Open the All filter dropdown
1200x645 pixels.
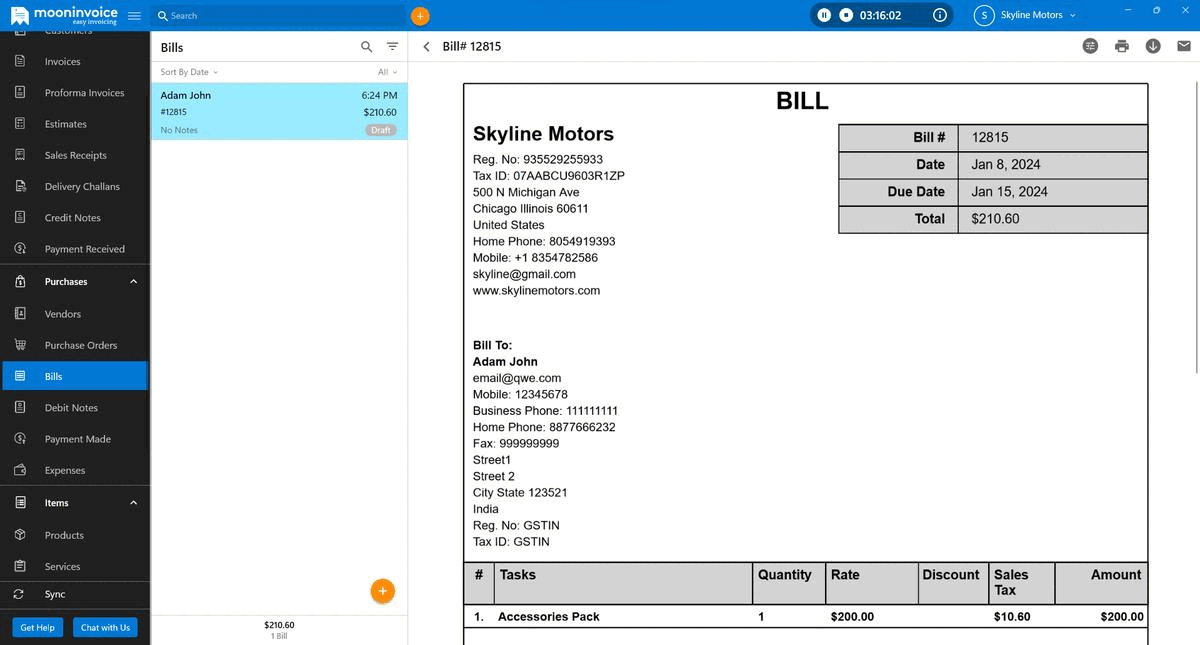click(x=387, y=72)
